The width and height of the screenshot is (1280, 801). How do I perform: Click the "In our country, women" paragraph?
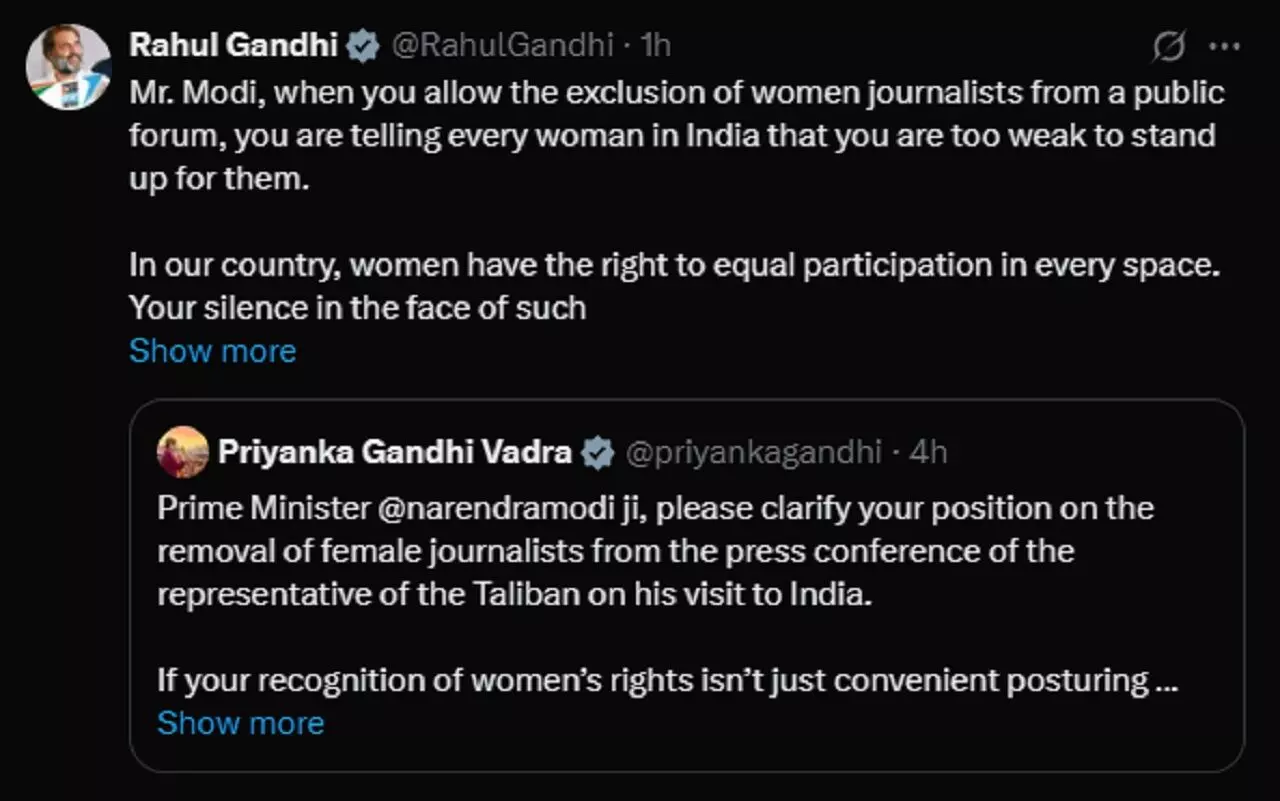click(677, 287)
